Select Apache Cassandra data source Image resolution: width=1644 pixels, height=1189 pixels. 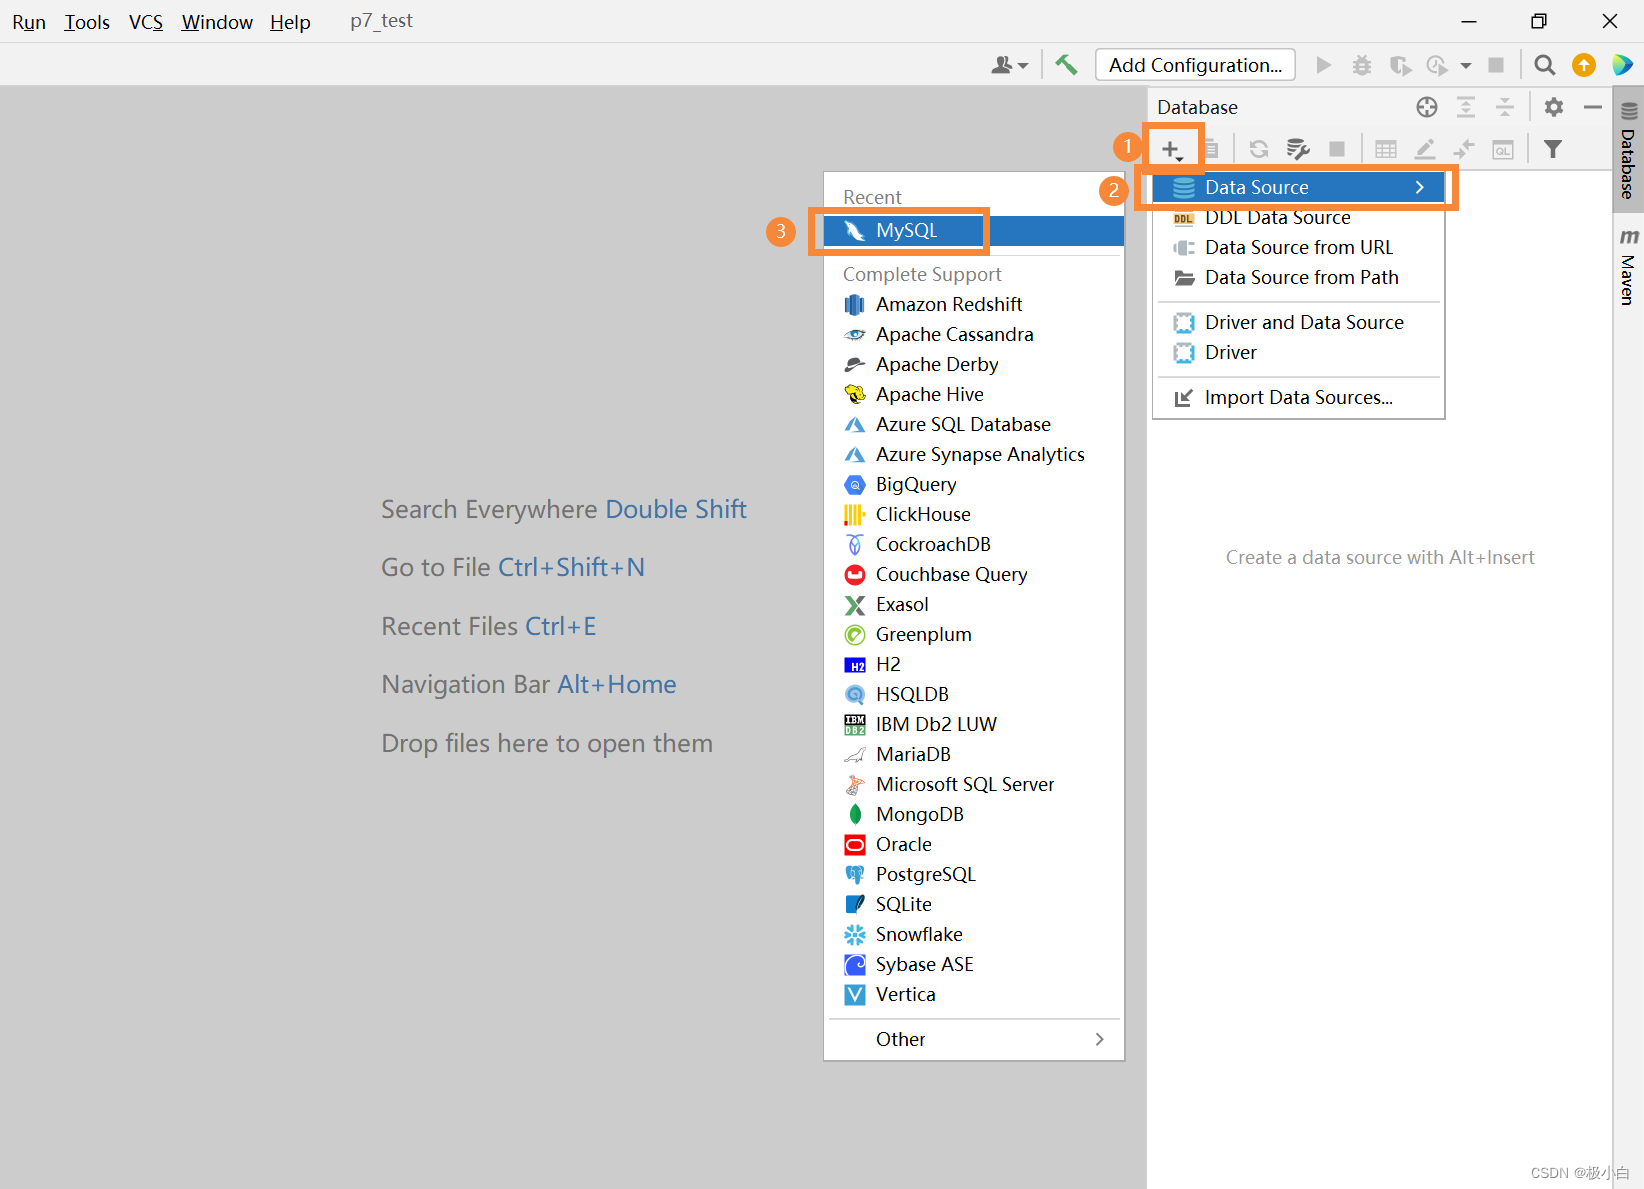click(x=974, y=334)
